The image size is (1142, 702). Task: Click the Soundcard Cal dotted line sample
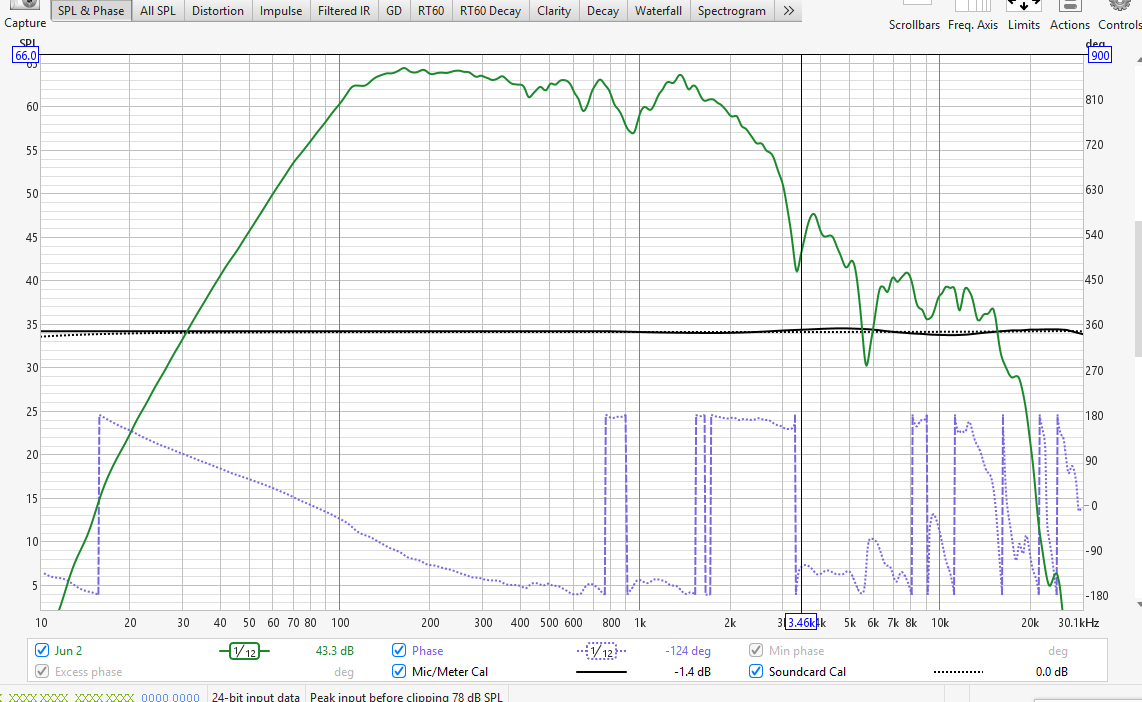click(x=958, y=672)
